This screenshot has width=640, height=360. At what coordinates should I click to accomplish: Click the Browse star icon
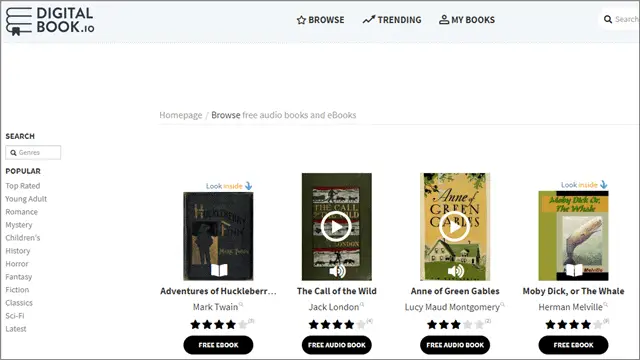point(301,20)
